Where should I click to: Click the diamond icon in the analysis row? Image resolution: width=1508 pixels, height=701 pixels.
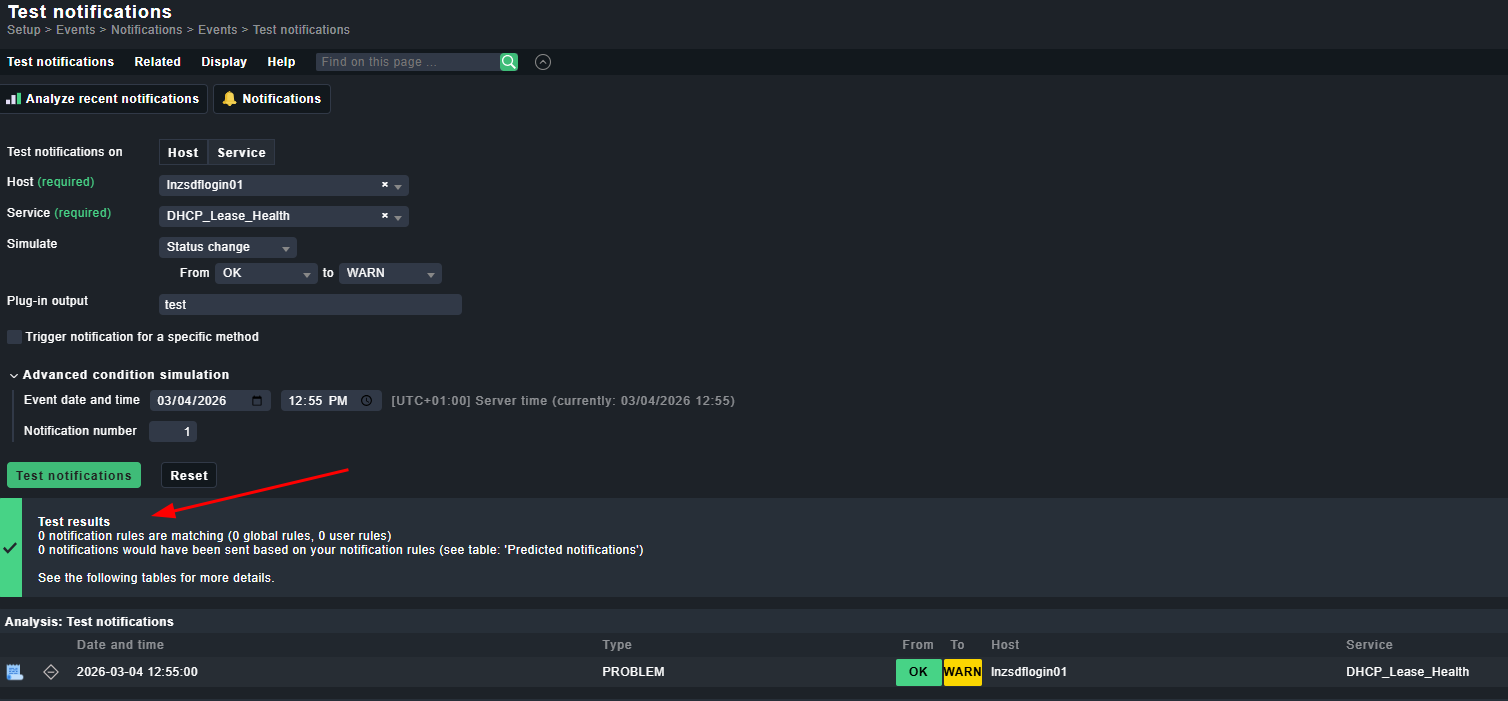(51, 672)
